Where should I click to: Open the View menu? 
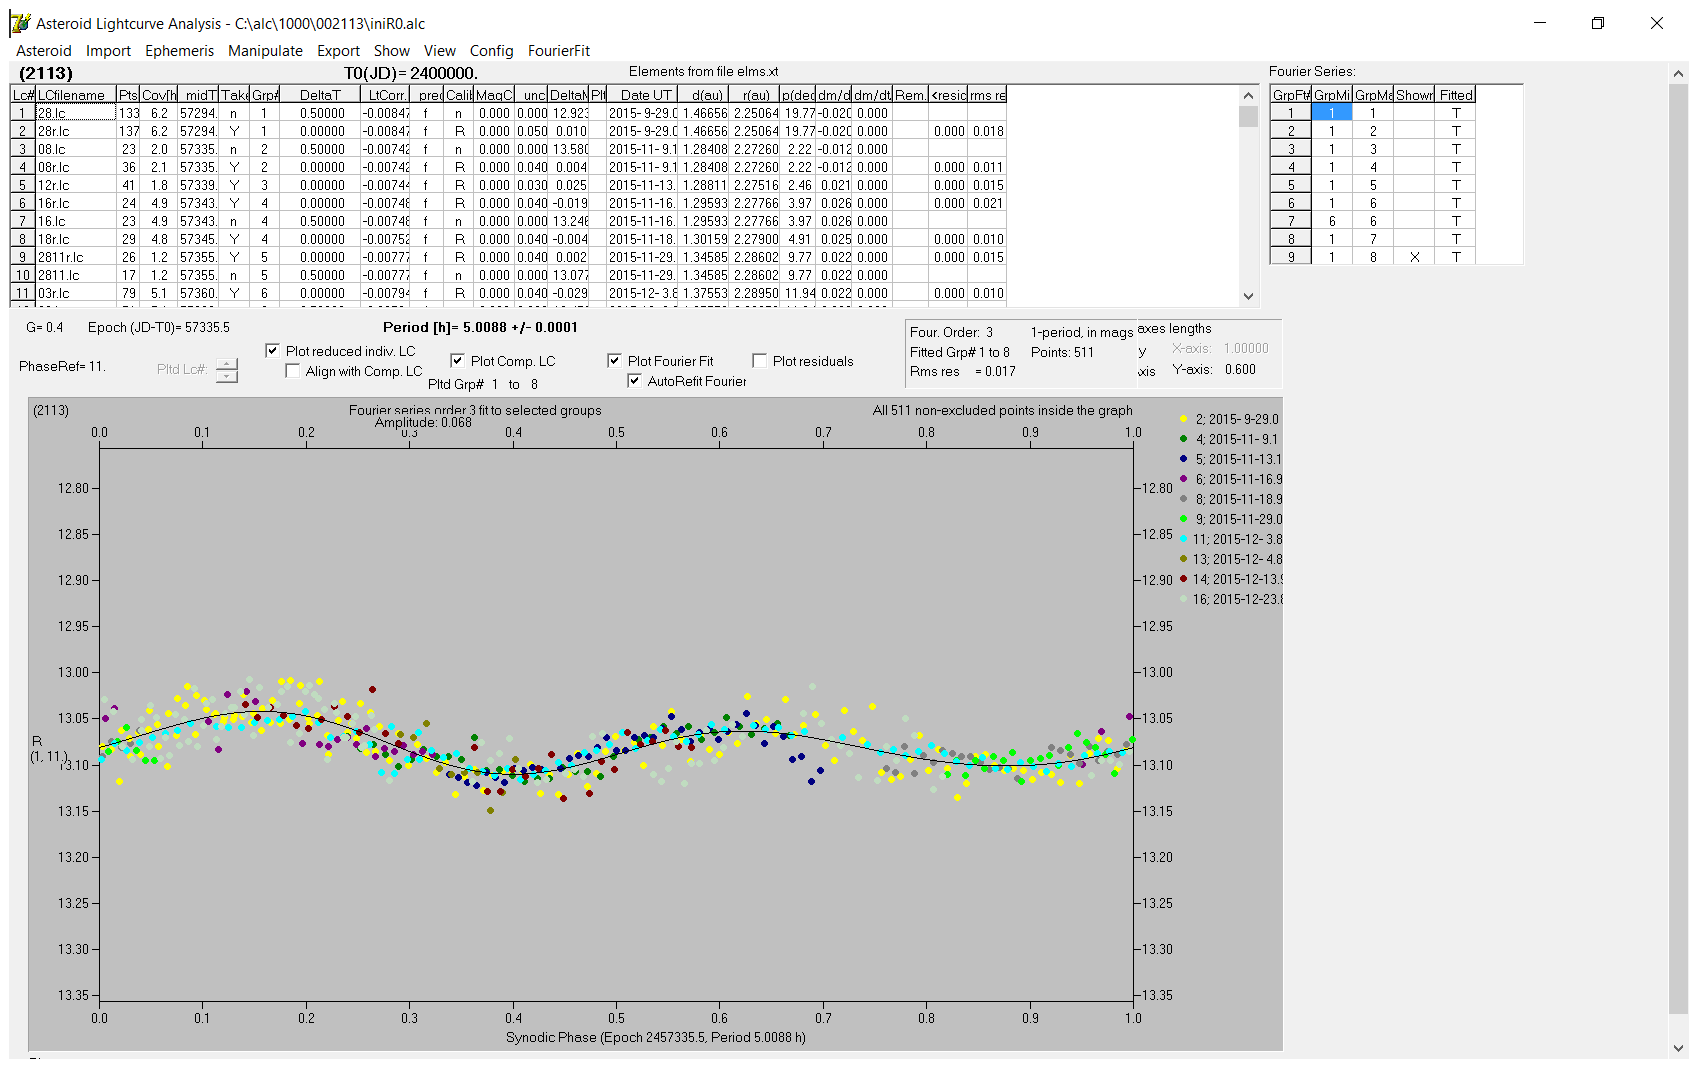tap(439, 51)
